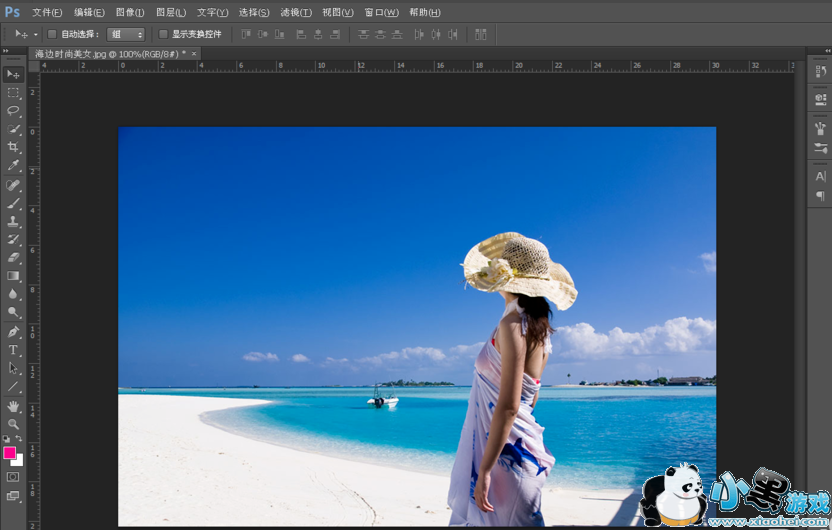Open the 组 auto-select dropdown
Screen dimensions: 832x530
[126, 34]
